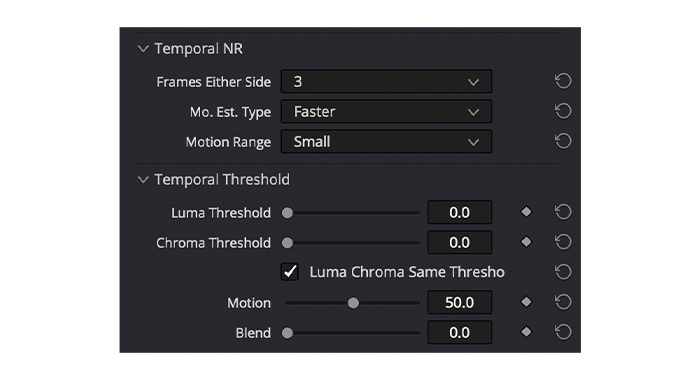Open Frames Either Side dropdown
Screen dimensions: 700x380
pyautogui.click(x=386, y=81)
